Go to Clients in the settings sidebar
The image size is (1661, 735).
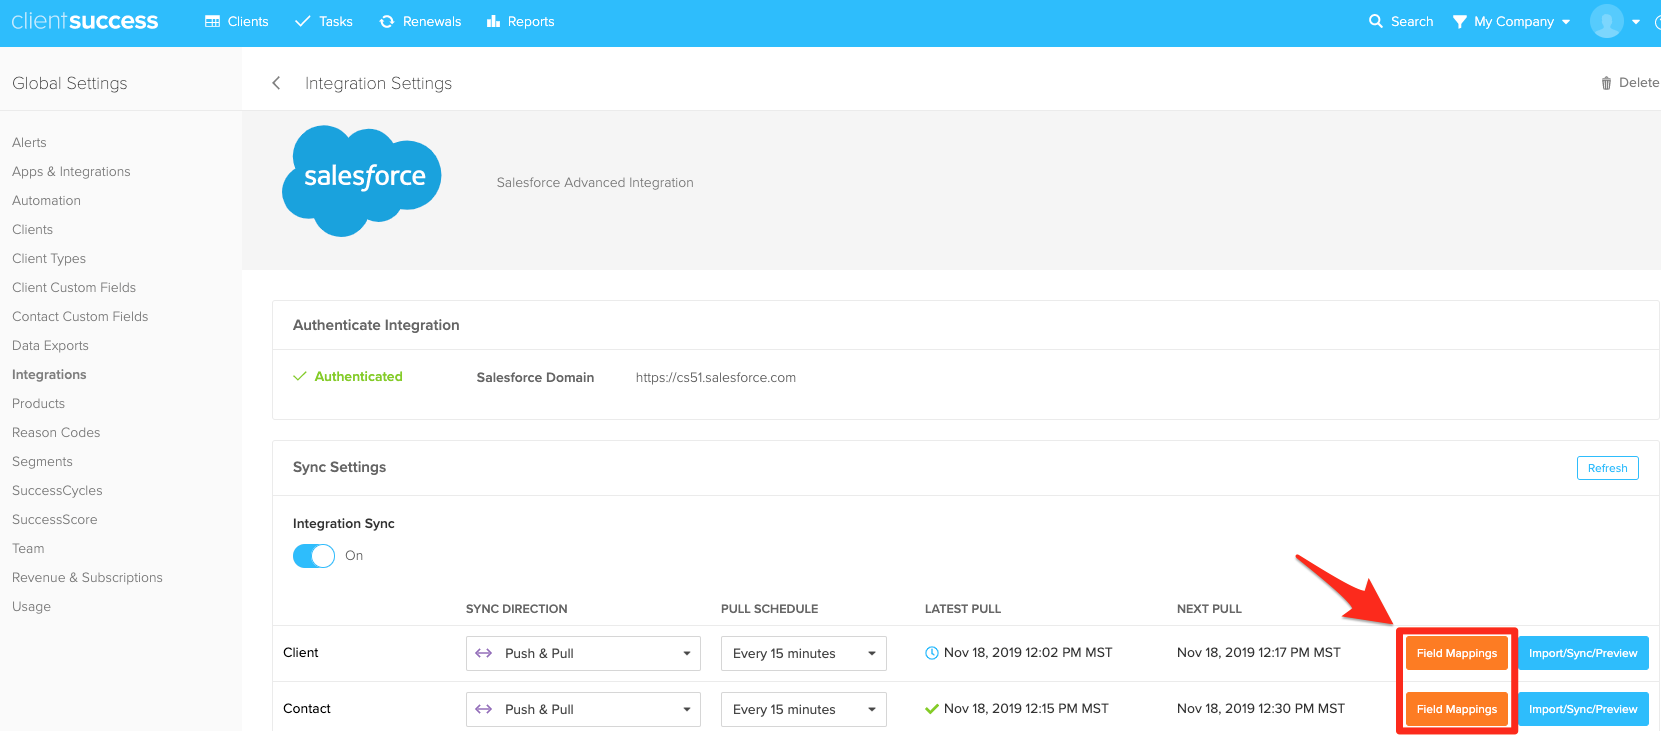pos(32,230)
